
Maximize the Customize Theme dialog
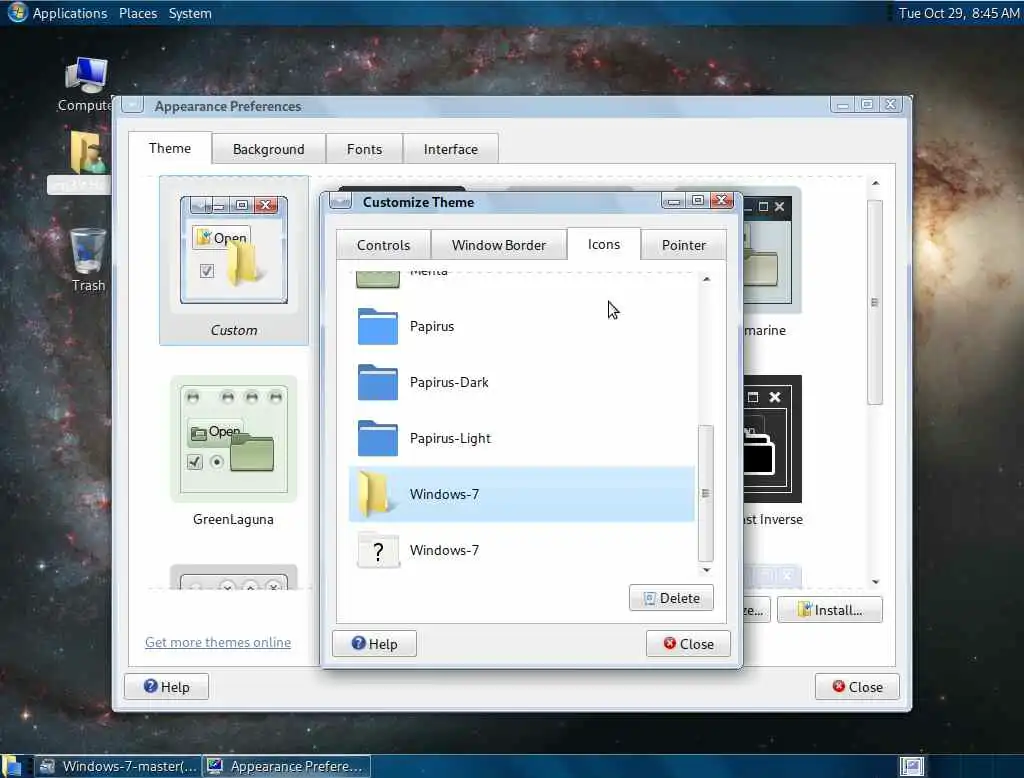coord(697,200)
